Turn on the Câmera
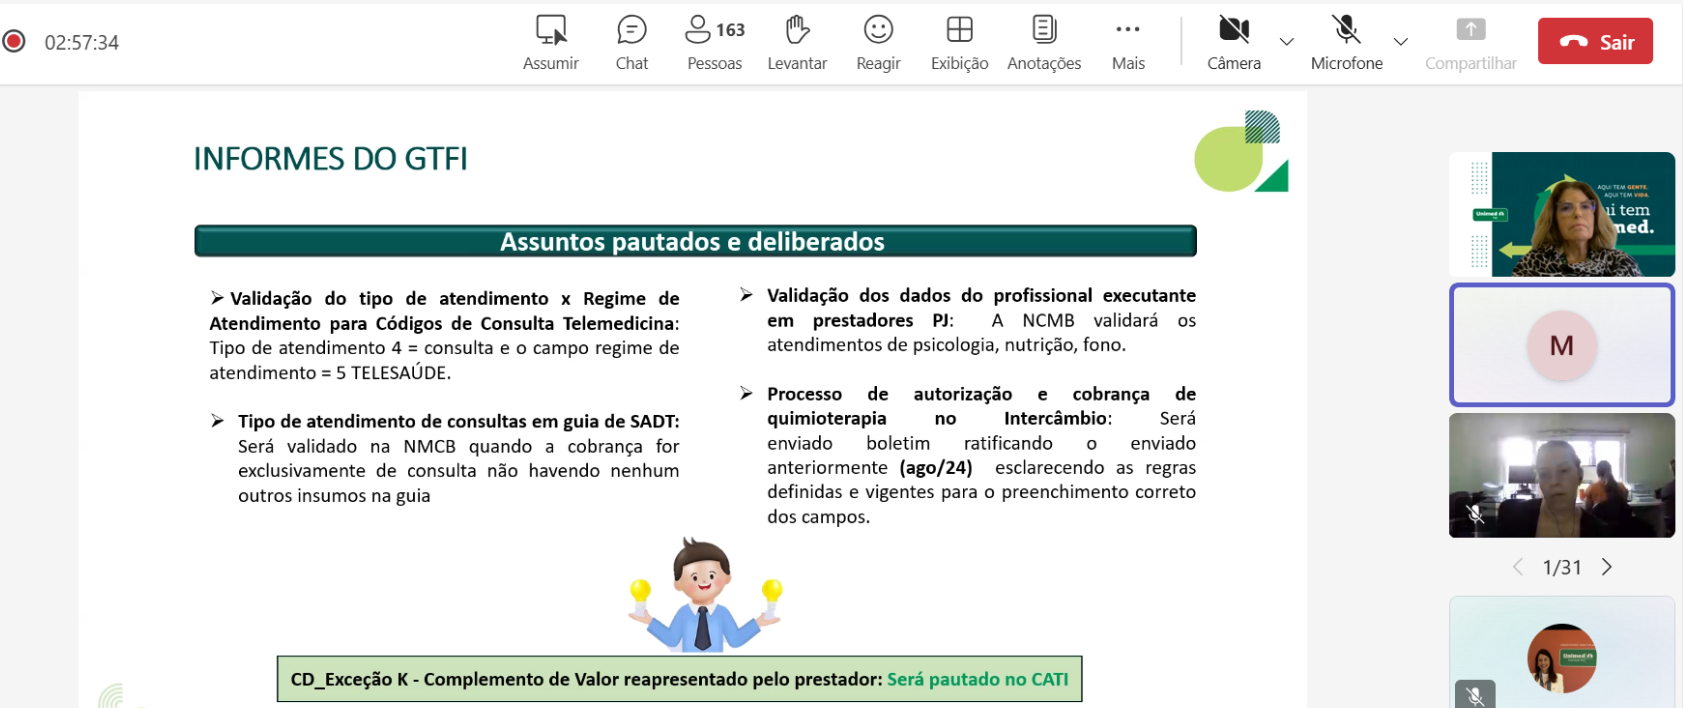1683x708 pixels. click(1234, 30)
